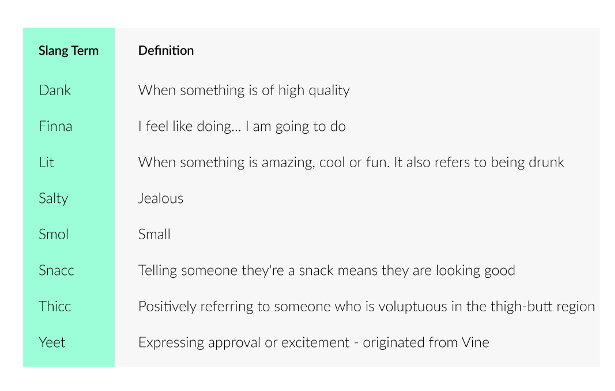The image size is (615, 391).
Task: Select the Finna term cell
Action: pos(56,126)
